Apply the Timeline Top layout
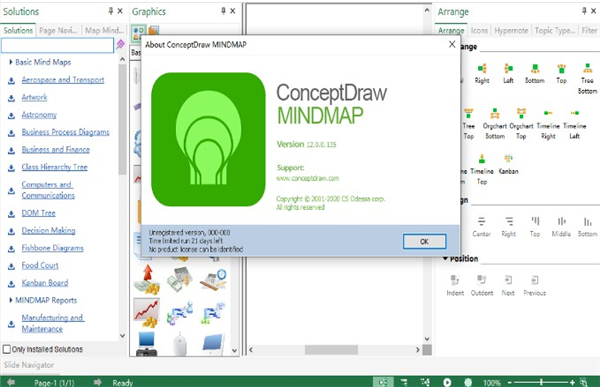Image resolution: width=600 pixels, height=387 pixels. click(x=482, y=170)
